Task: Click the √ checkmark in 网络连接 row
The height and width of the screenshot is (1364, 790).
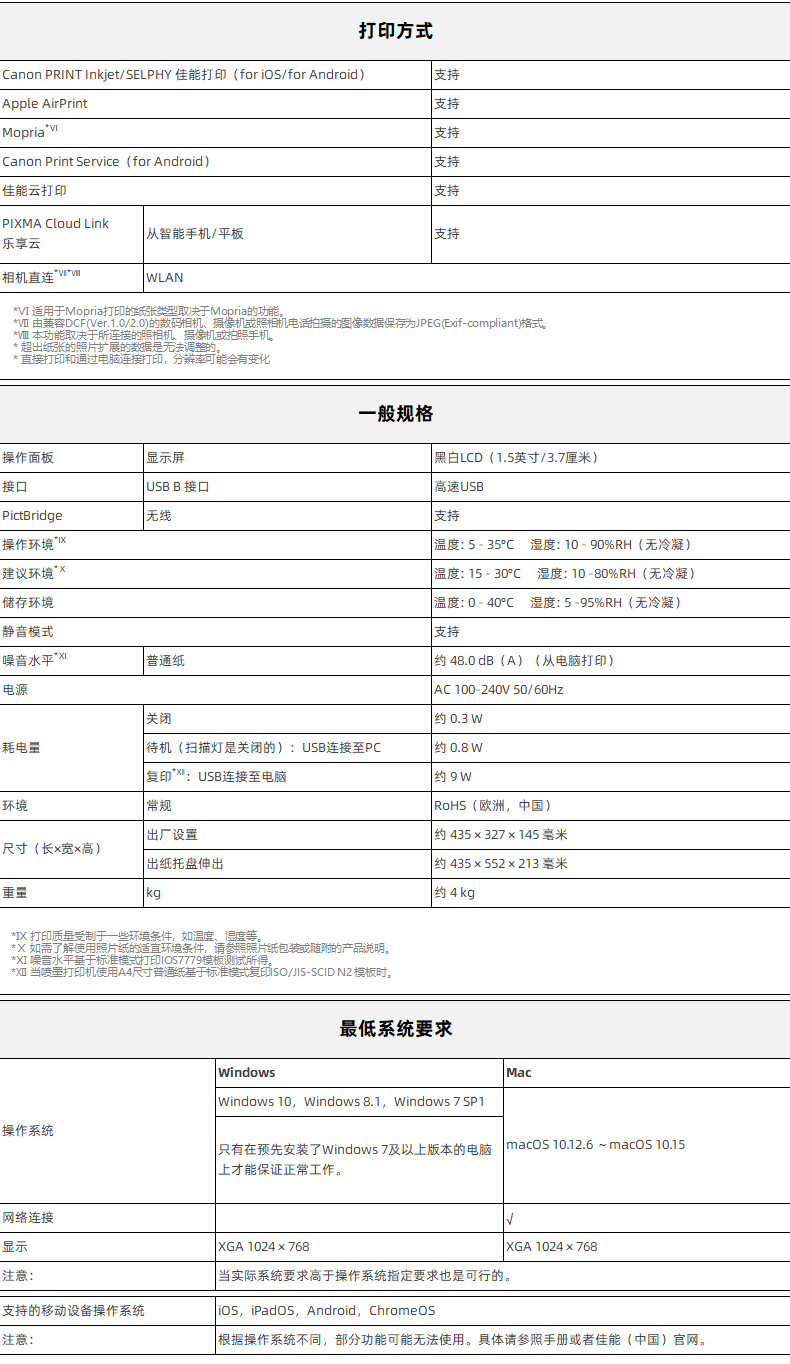Action: click(x=510, y=1217)
